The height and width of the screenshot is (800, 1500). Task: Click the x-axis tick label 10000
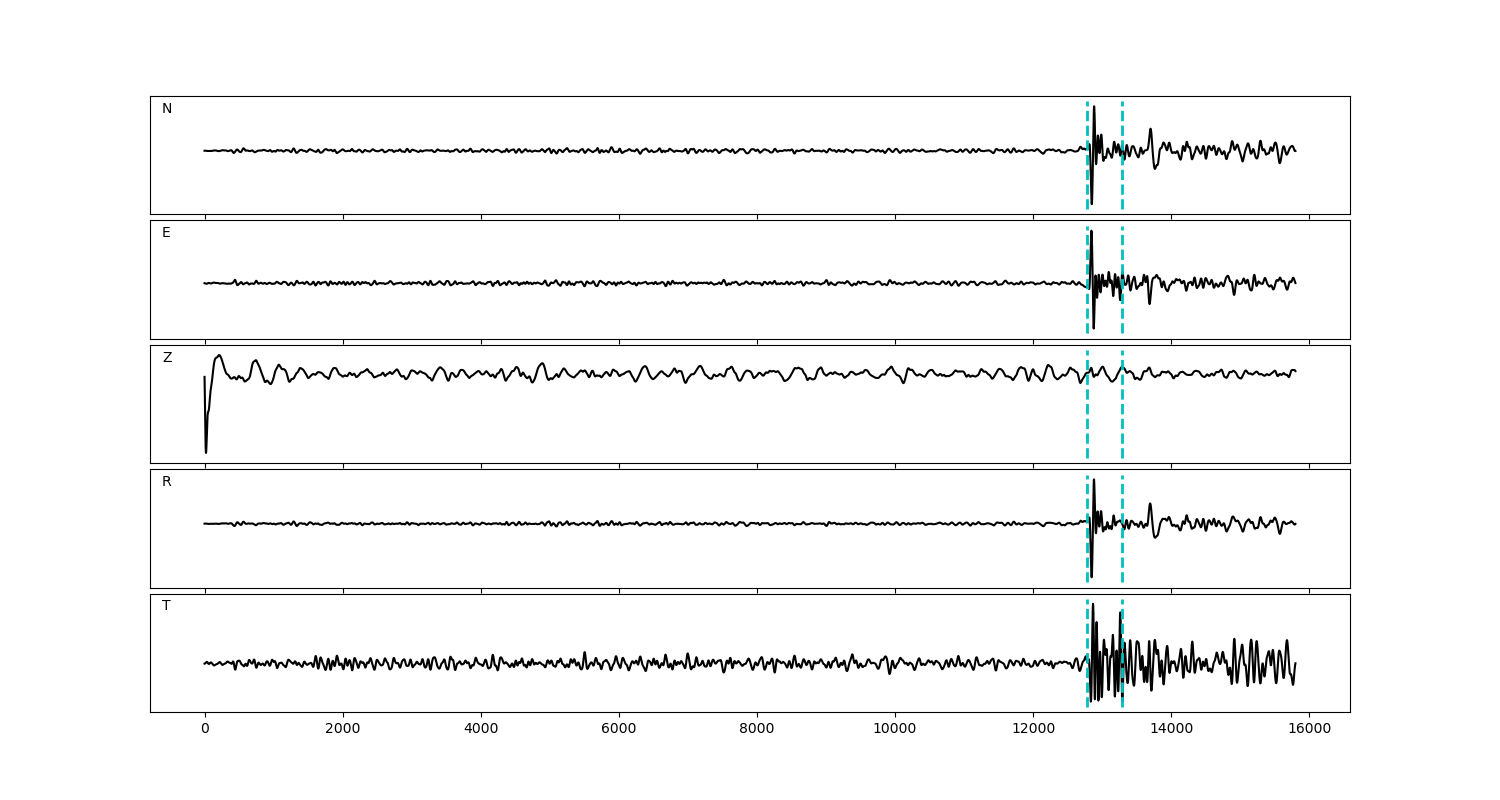click(x=895, y=730)
